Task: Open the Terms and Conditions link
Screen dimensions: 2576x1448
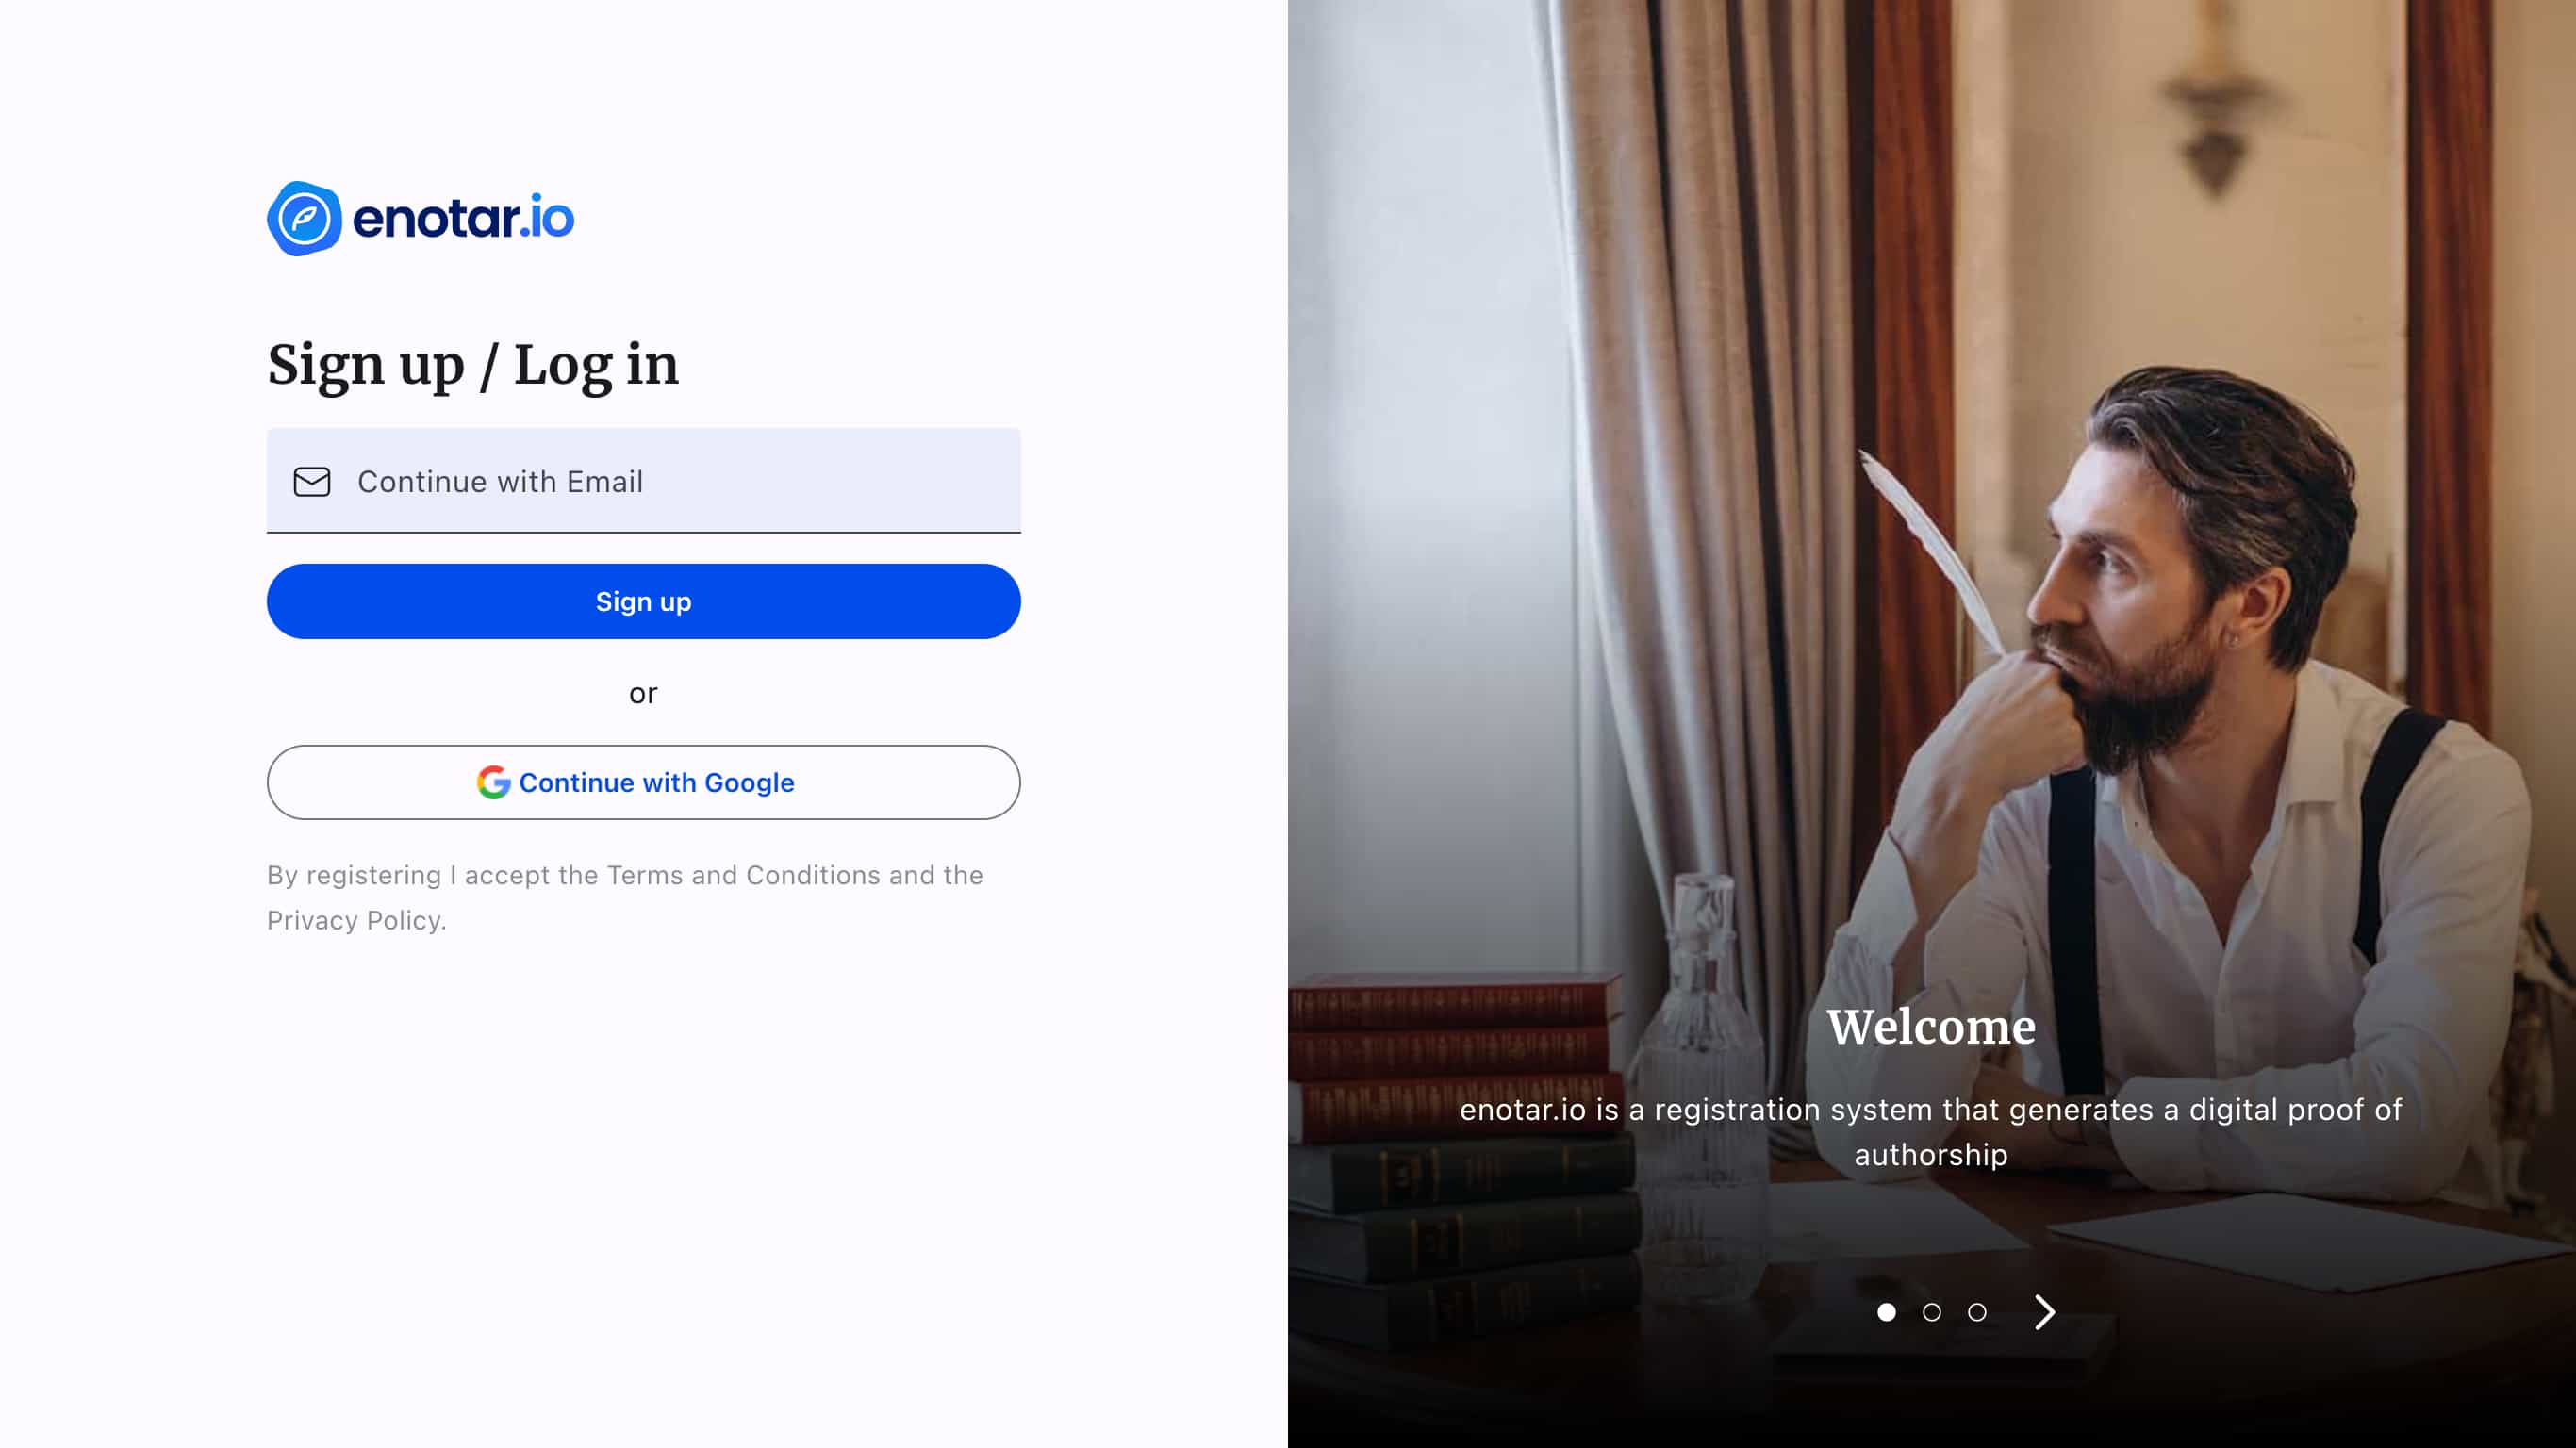Action: [743, 875]
